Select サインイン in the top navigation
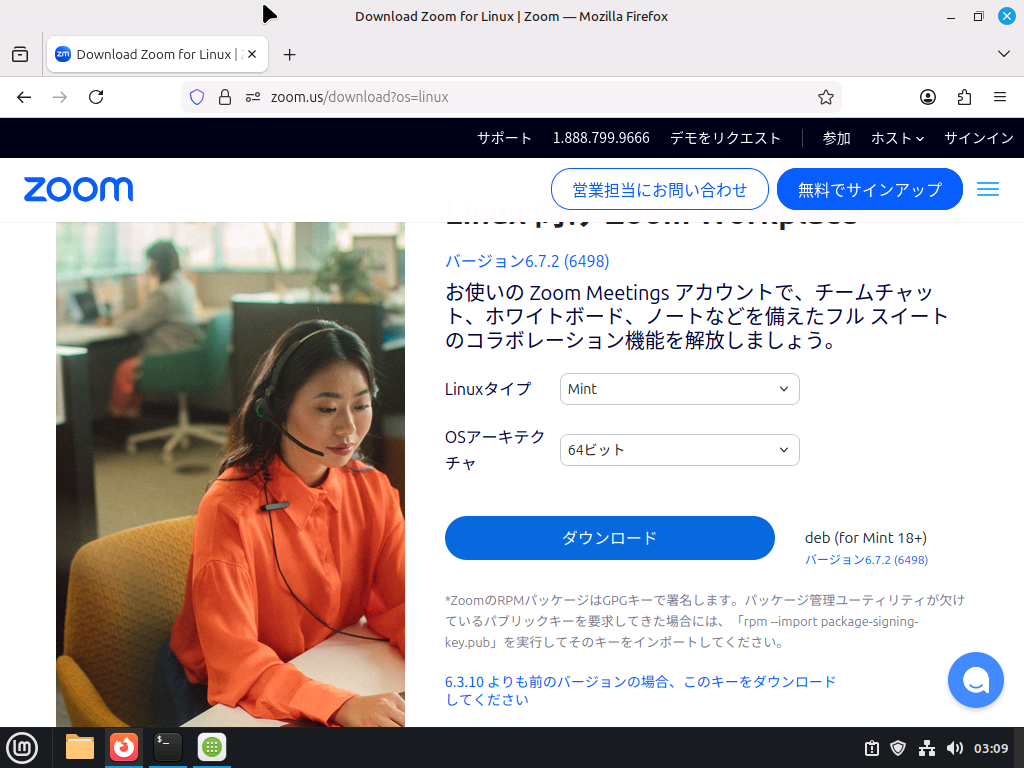This screenshot has height=768, width=1024. [x=978, y=138]
